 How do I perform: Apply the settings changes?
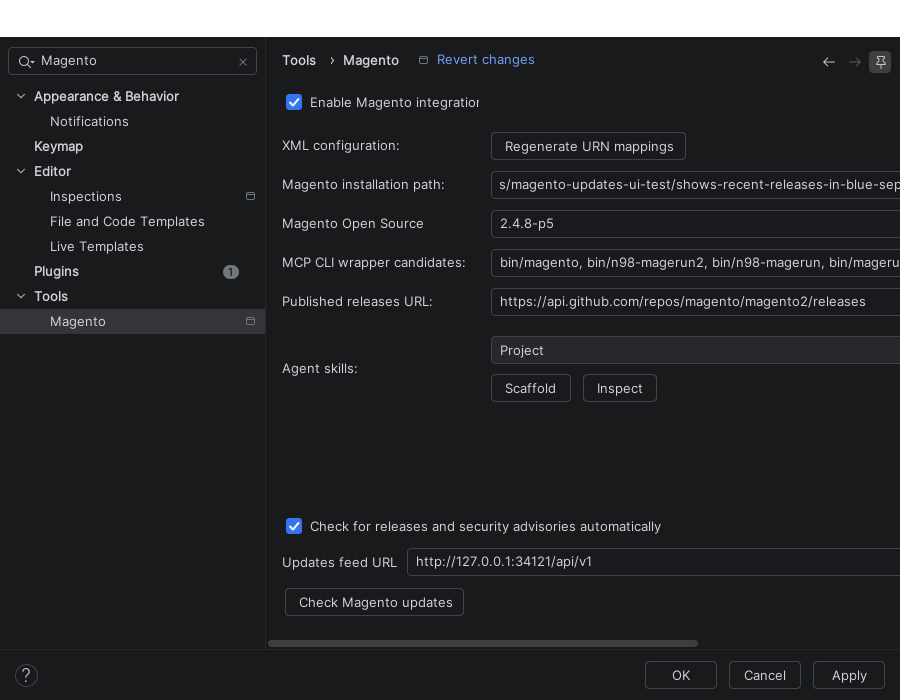tap(849, 675)
